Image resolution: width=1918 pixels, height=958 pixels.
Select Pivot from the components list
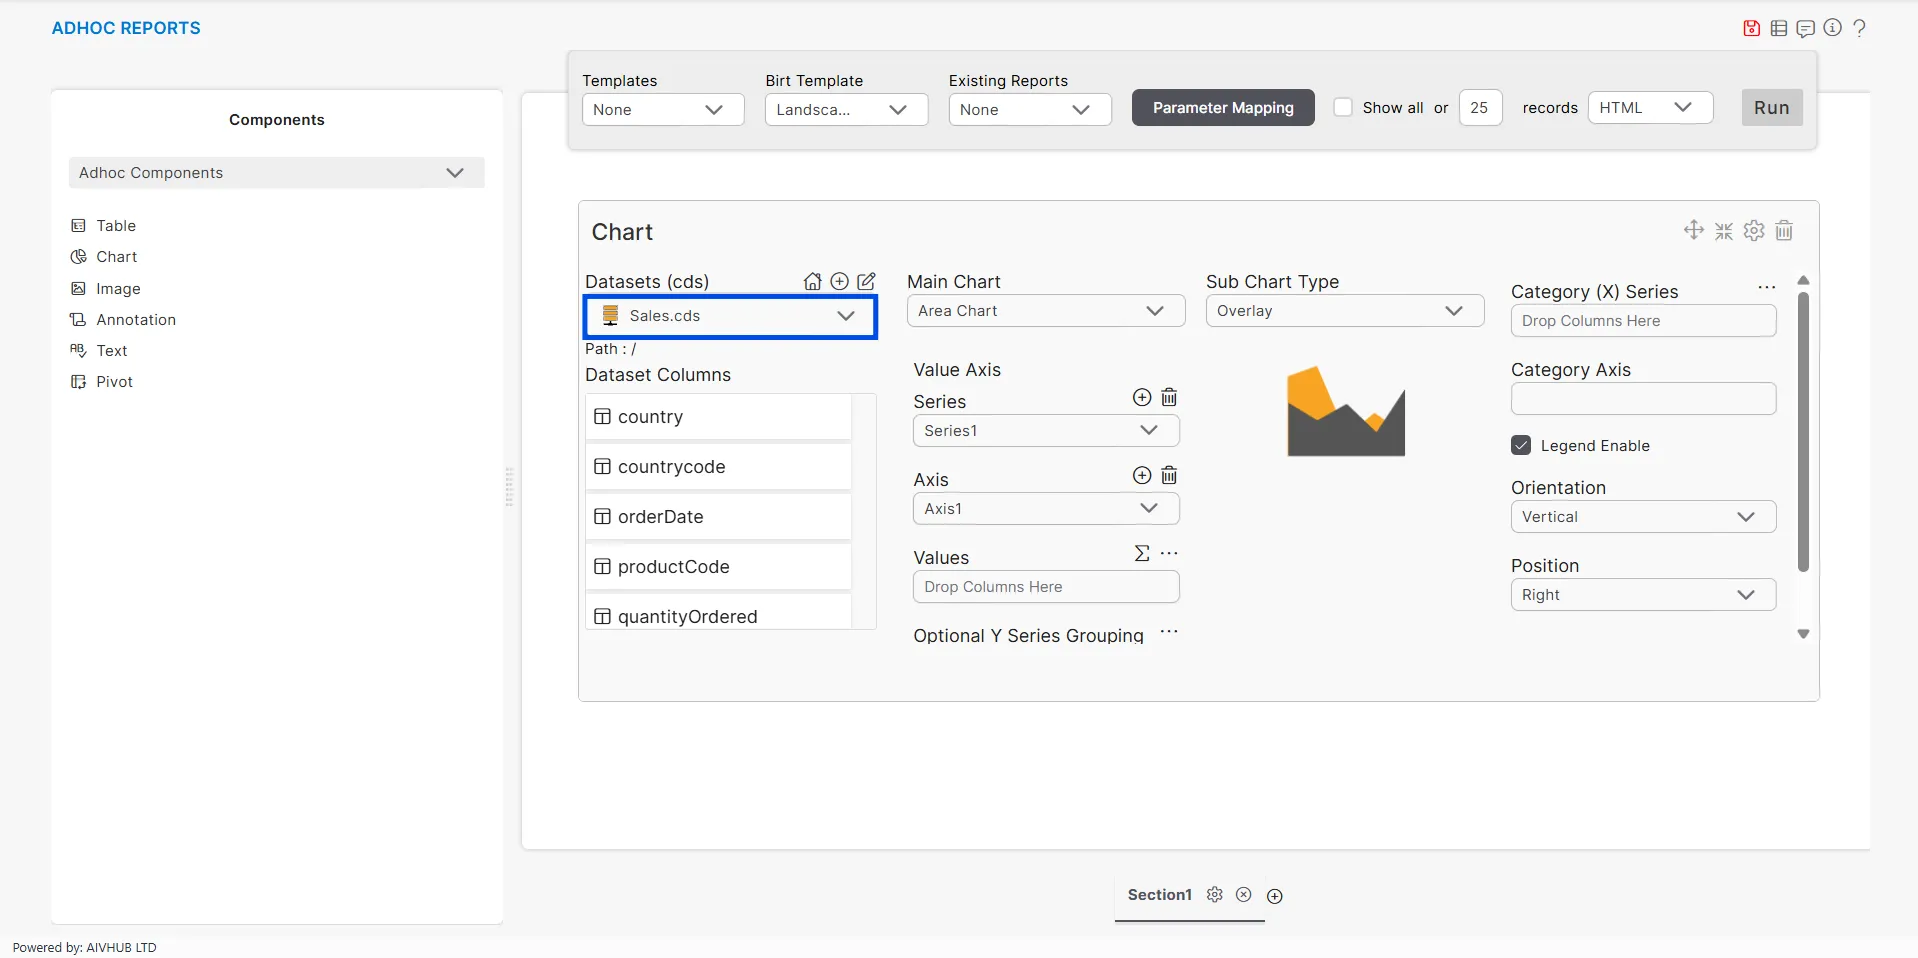pos(114,382)
